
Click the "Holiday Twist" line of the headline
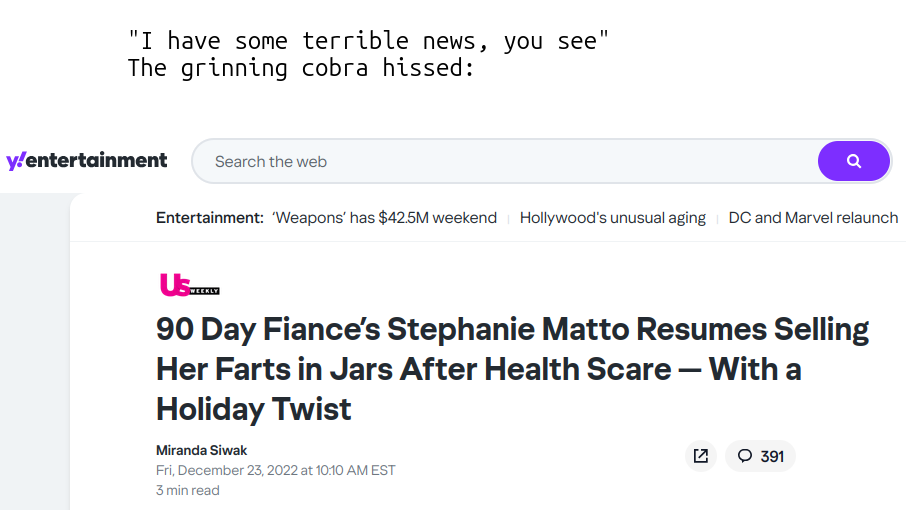[254, 409]
